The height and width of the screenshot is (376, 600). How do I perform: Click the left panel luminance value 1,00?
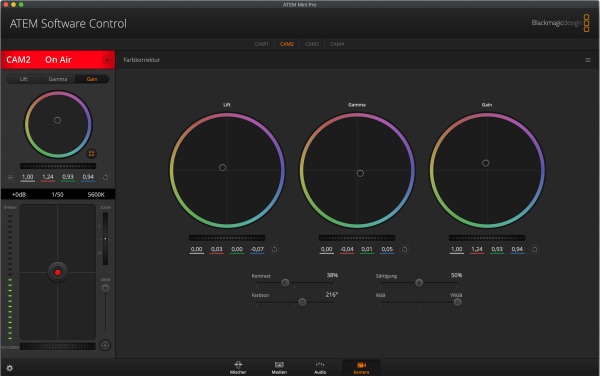pyautogui.click(x=28, y=177)
